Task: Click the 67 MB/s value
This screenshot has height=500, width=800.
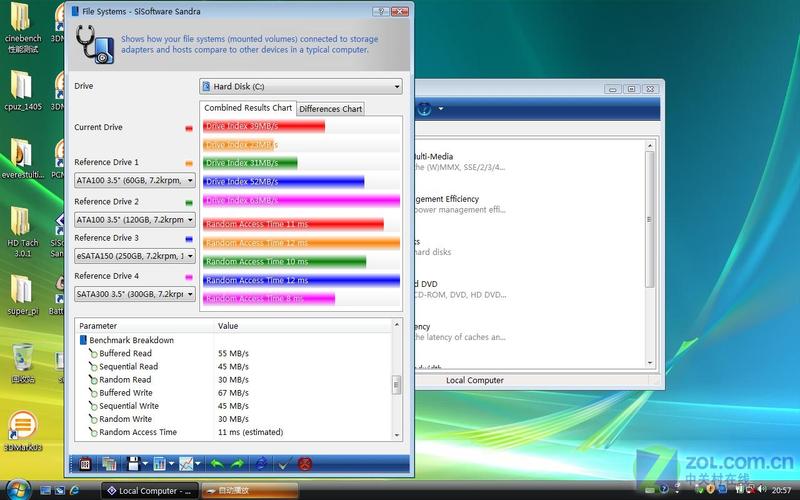Action: coord(233,393)
